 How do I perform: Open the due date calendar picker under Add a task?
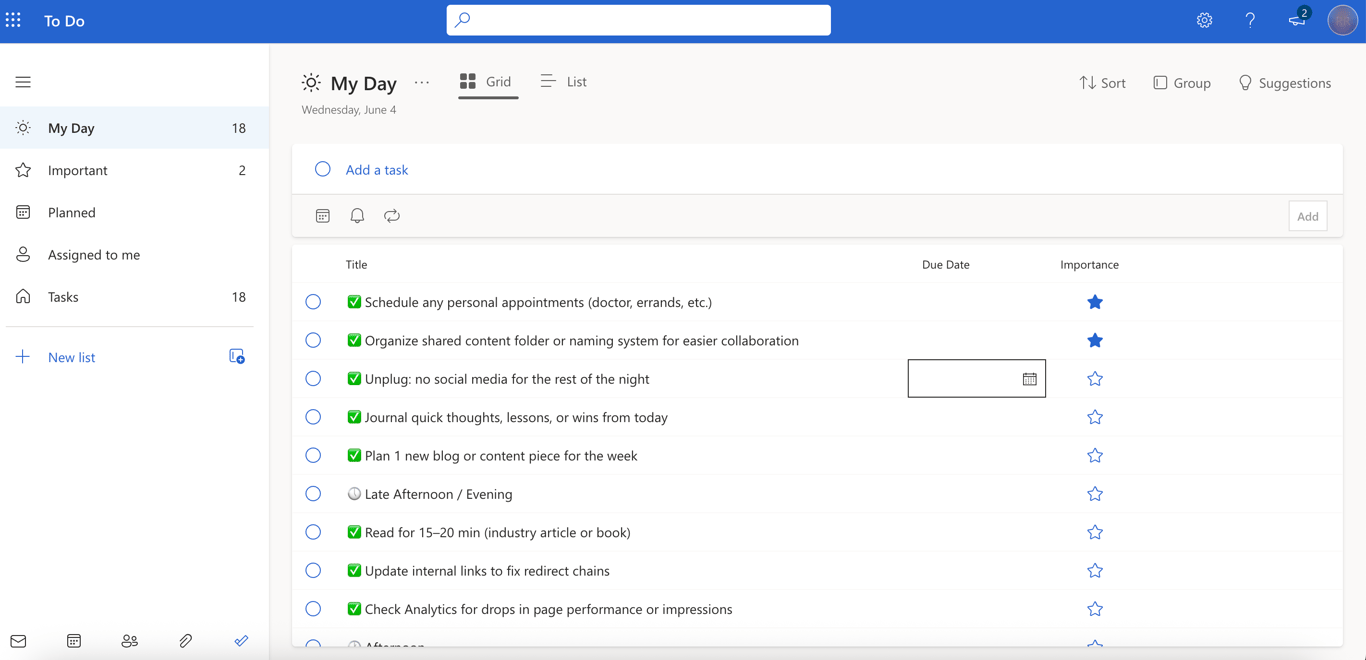tap(322, 215)
